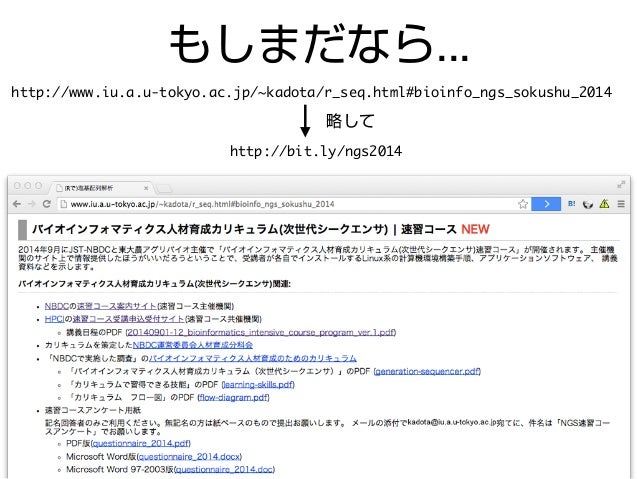Open the Chrome hamburger menu
Viewport: 638px width, 479px height.
pyautogui.click(x=621, y=204)
